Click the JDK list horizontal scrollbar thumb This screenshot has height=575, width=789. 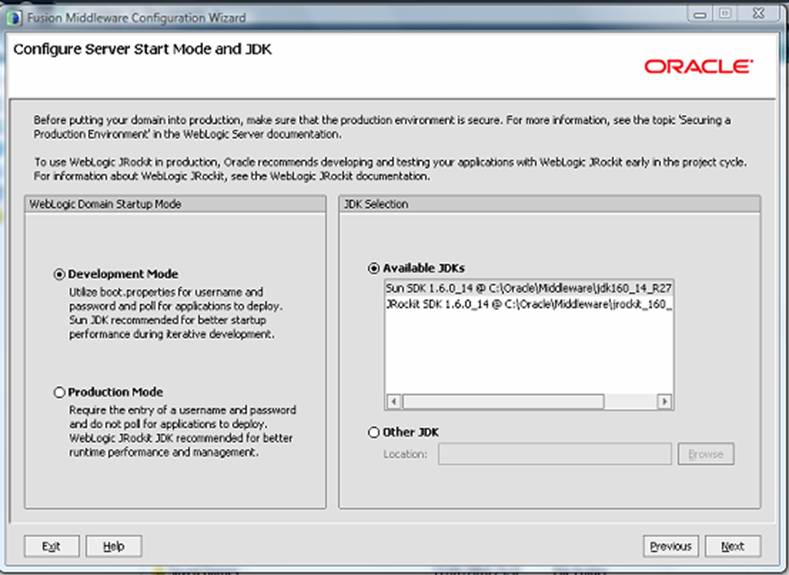coord(503,401)
